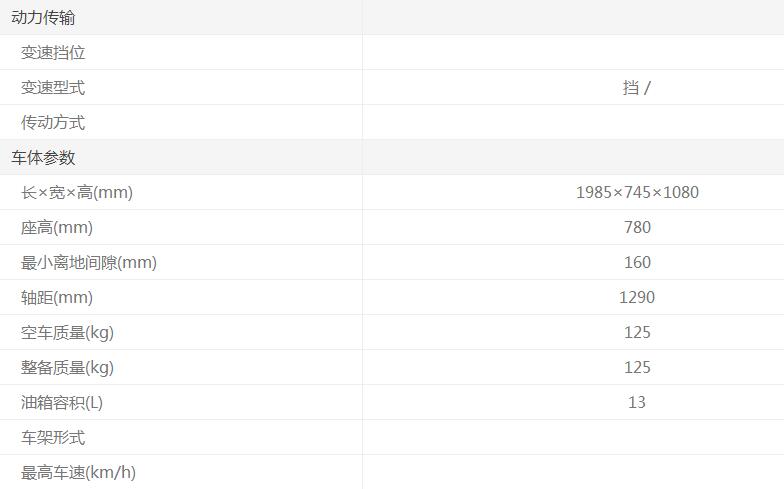Click the 挡 / value for 变速型式

637,88
